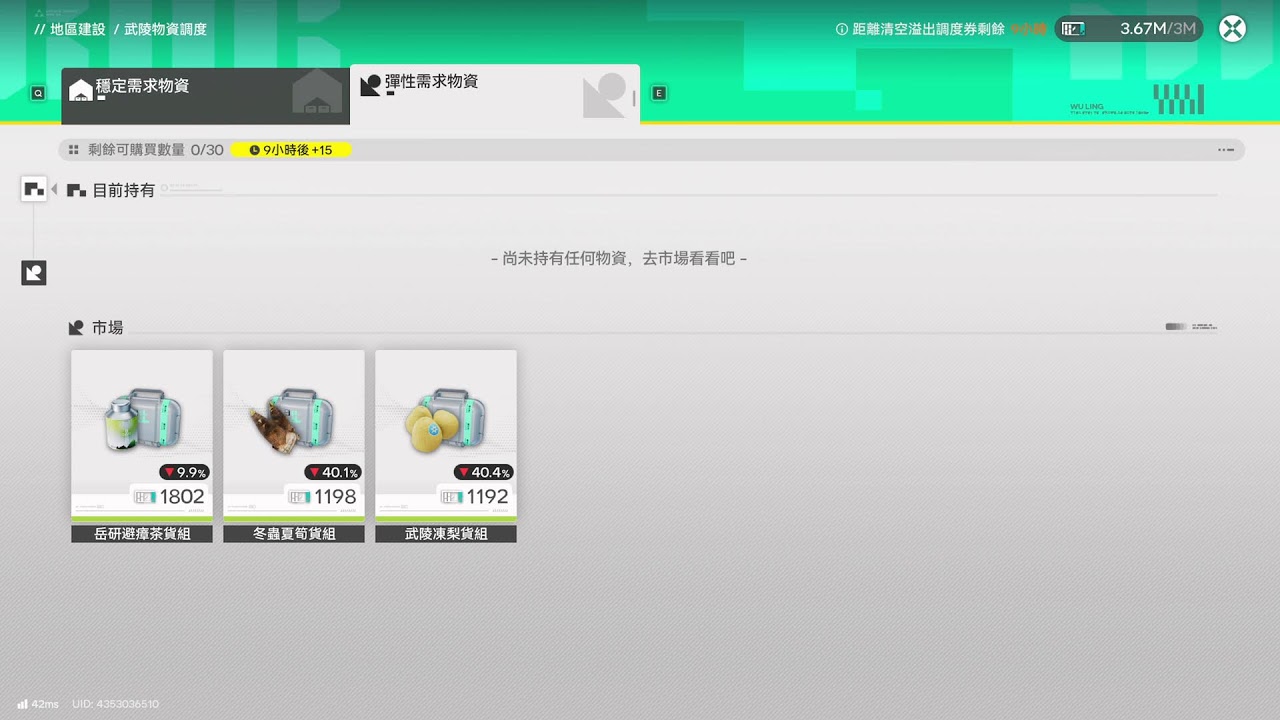Click the 9.9% price drop badge
The image size is (1280, 720).
(x=184, y=472)
